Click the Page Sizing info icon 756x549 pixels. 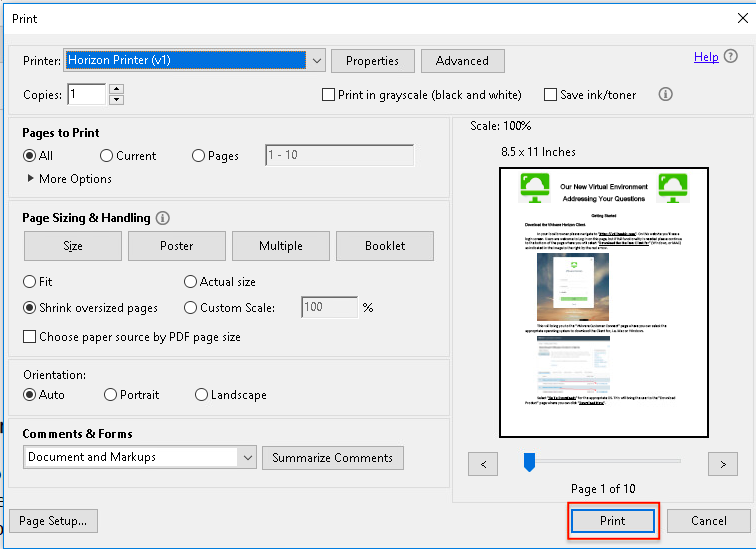pyautogui.click(x=163, y=218)
